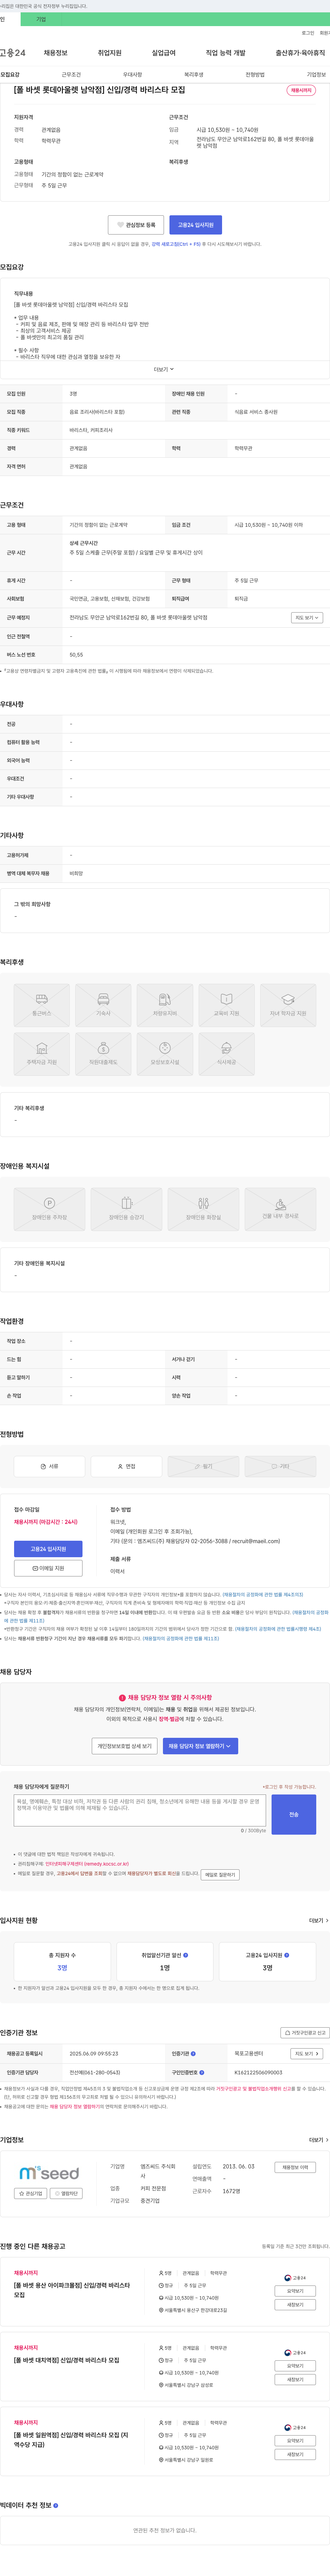Switch to the 기업 tab at top
Viewport: 330px width, 2576px height.
pyautogui.click(x=41, y=19)
